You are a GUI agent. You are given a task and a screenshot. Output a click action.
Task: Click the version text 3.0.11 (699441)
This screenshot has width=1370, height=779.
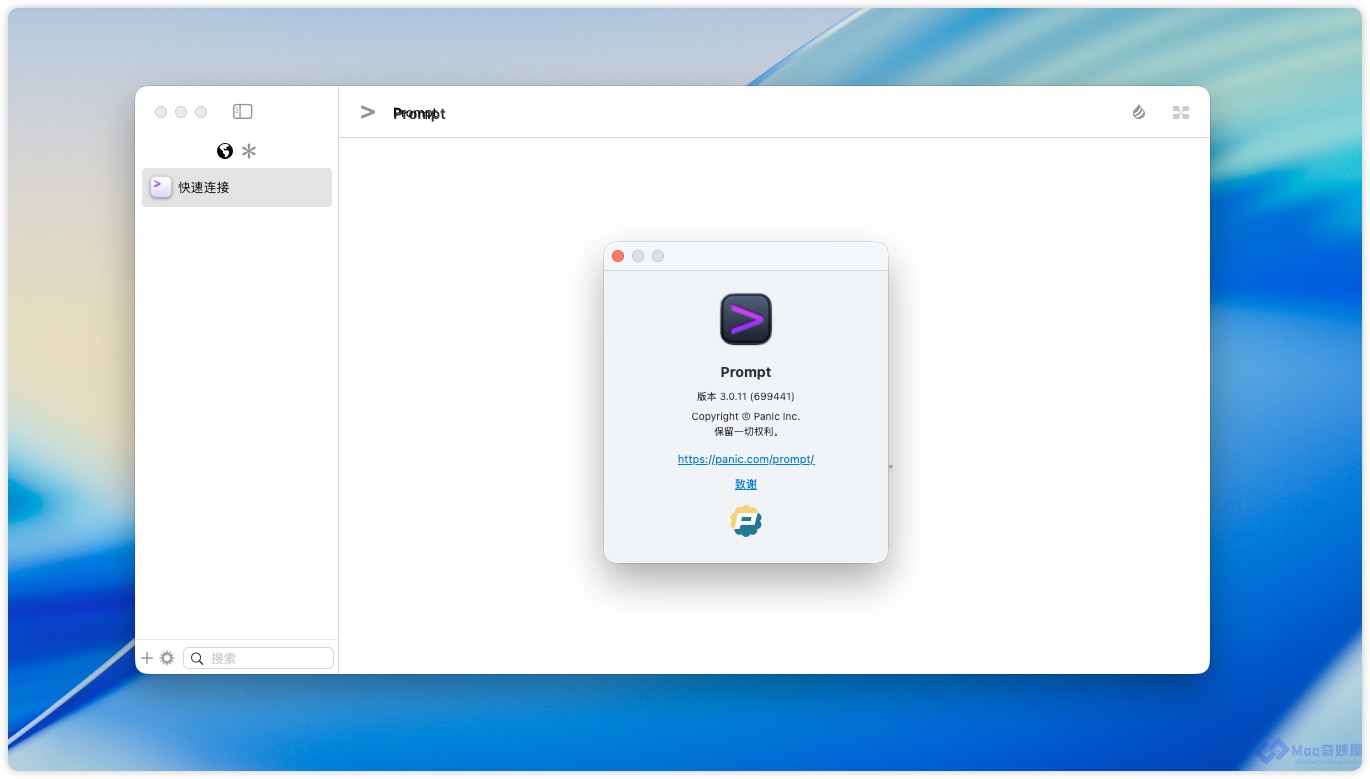[746, 396]
